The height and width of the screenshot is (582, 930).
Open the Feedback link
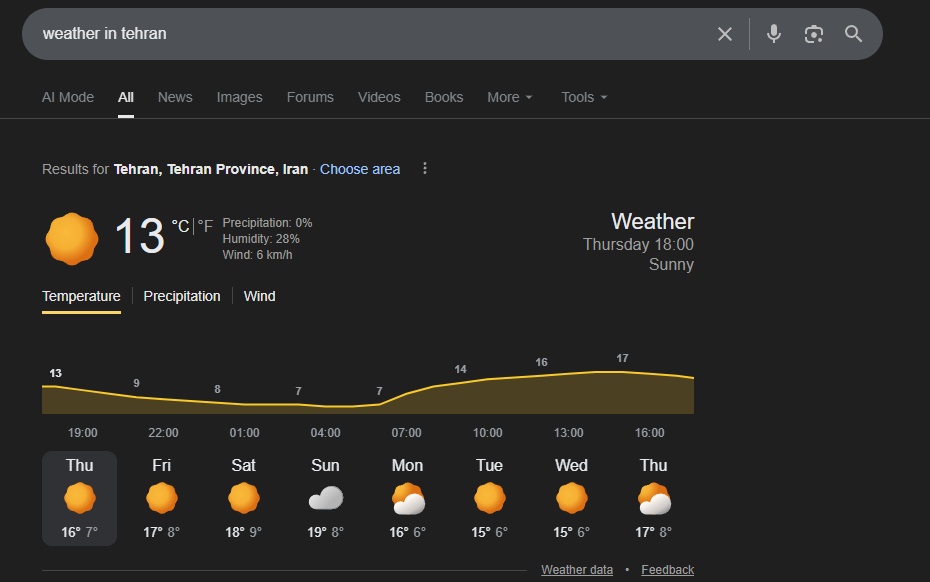(x=667, y=570)
